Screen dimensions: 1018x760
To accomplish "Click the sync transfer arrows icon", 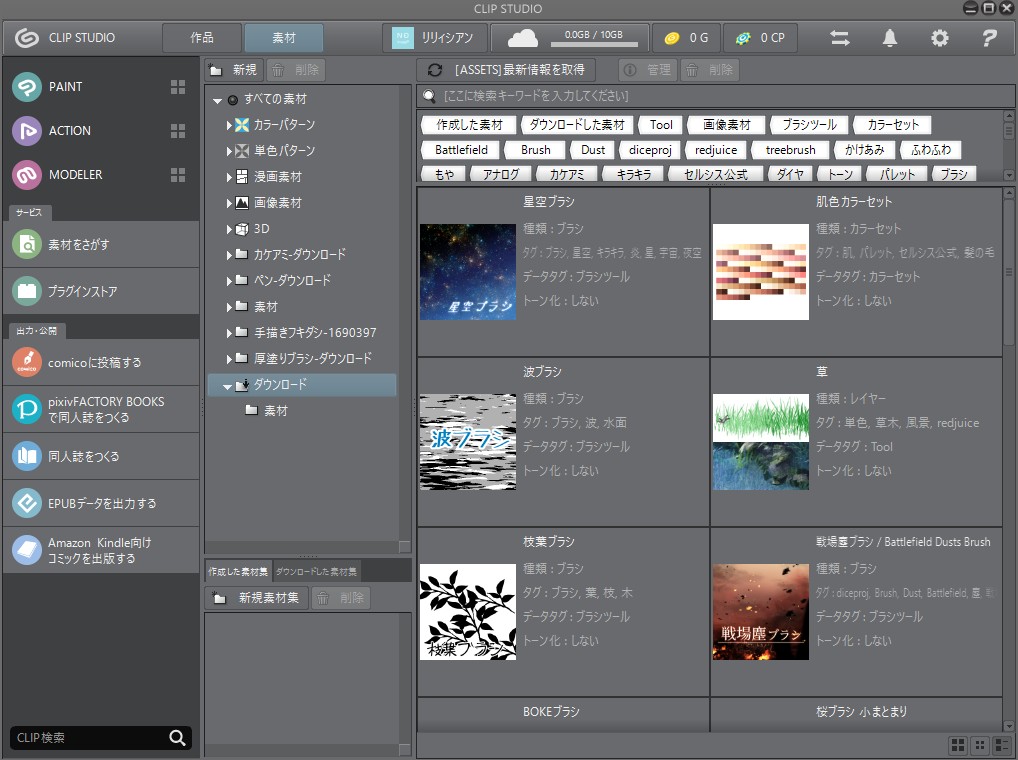I will click(840, 38).
